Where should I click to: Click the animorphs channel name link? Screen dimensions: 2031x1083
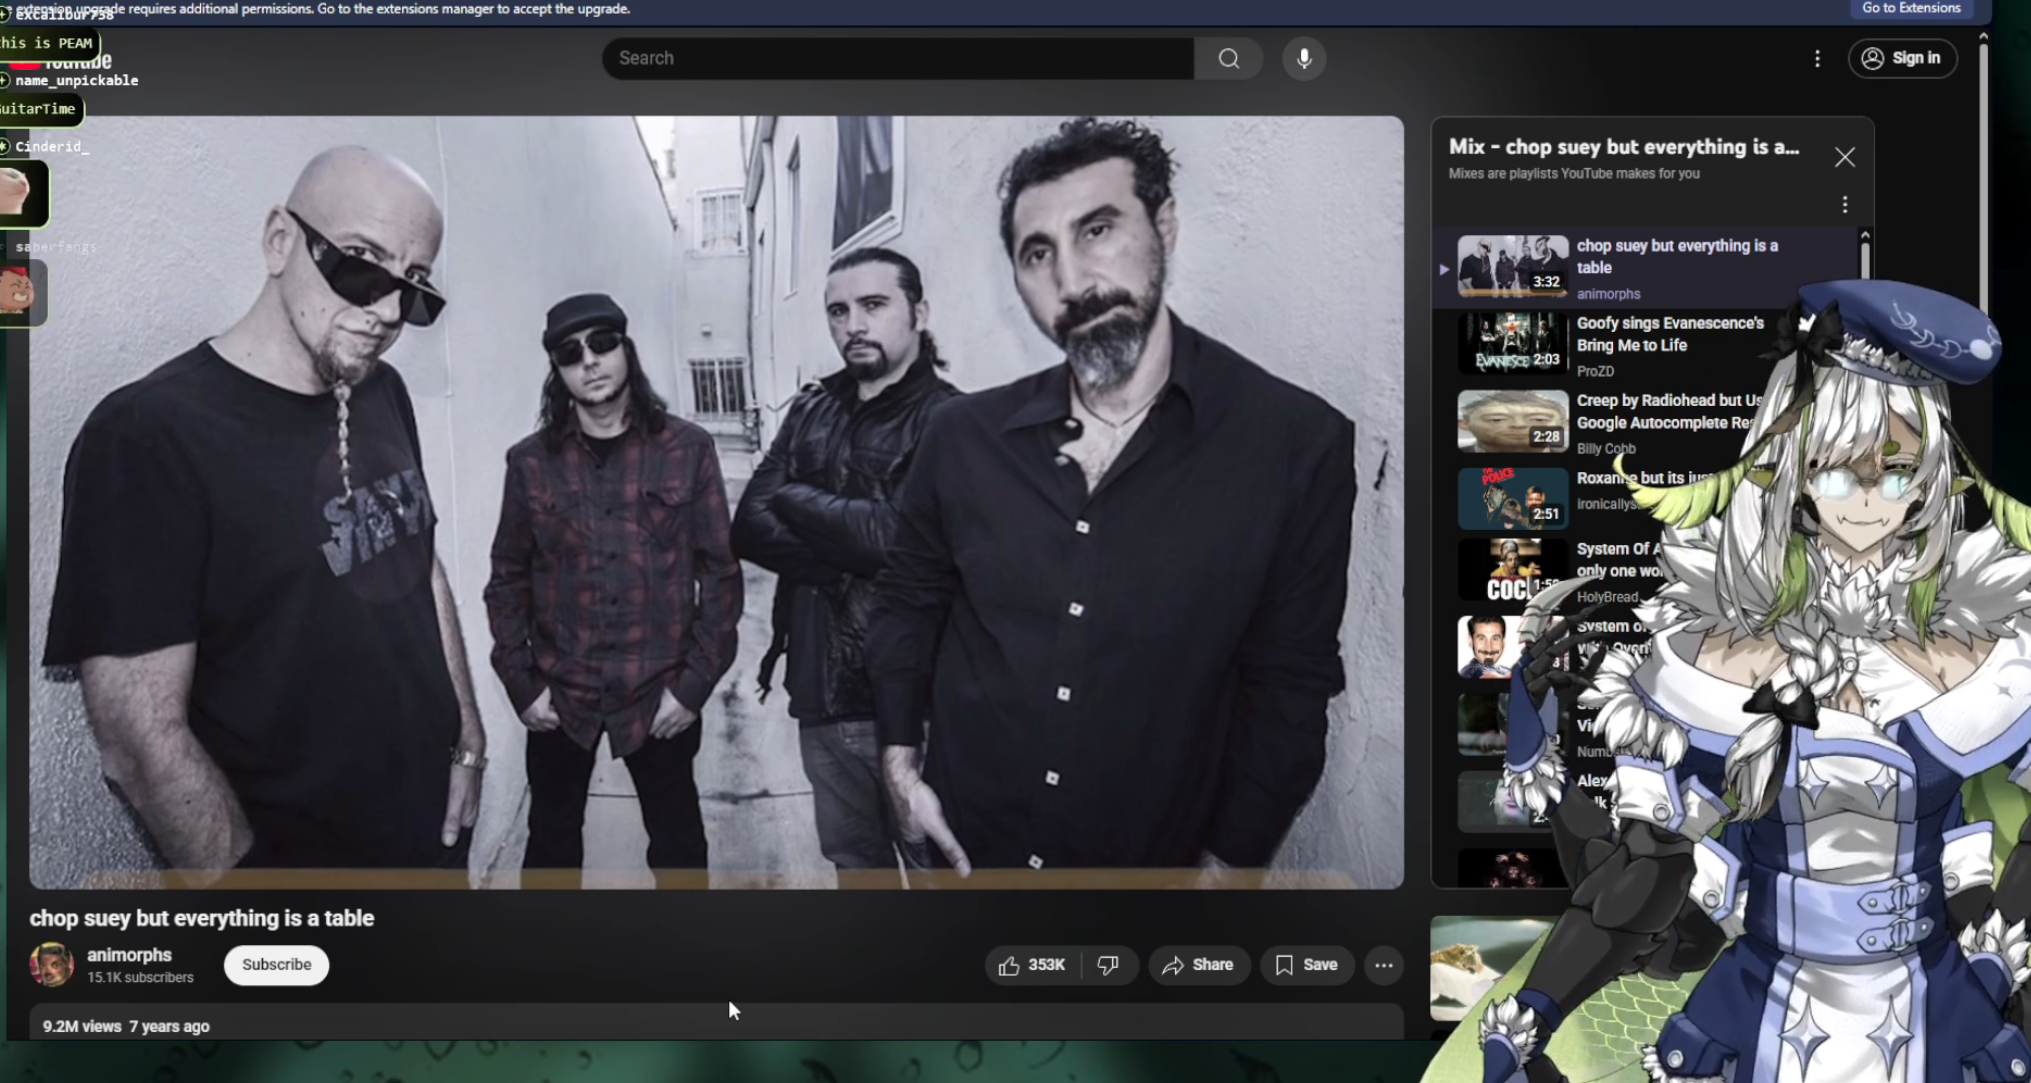(129, 955)
